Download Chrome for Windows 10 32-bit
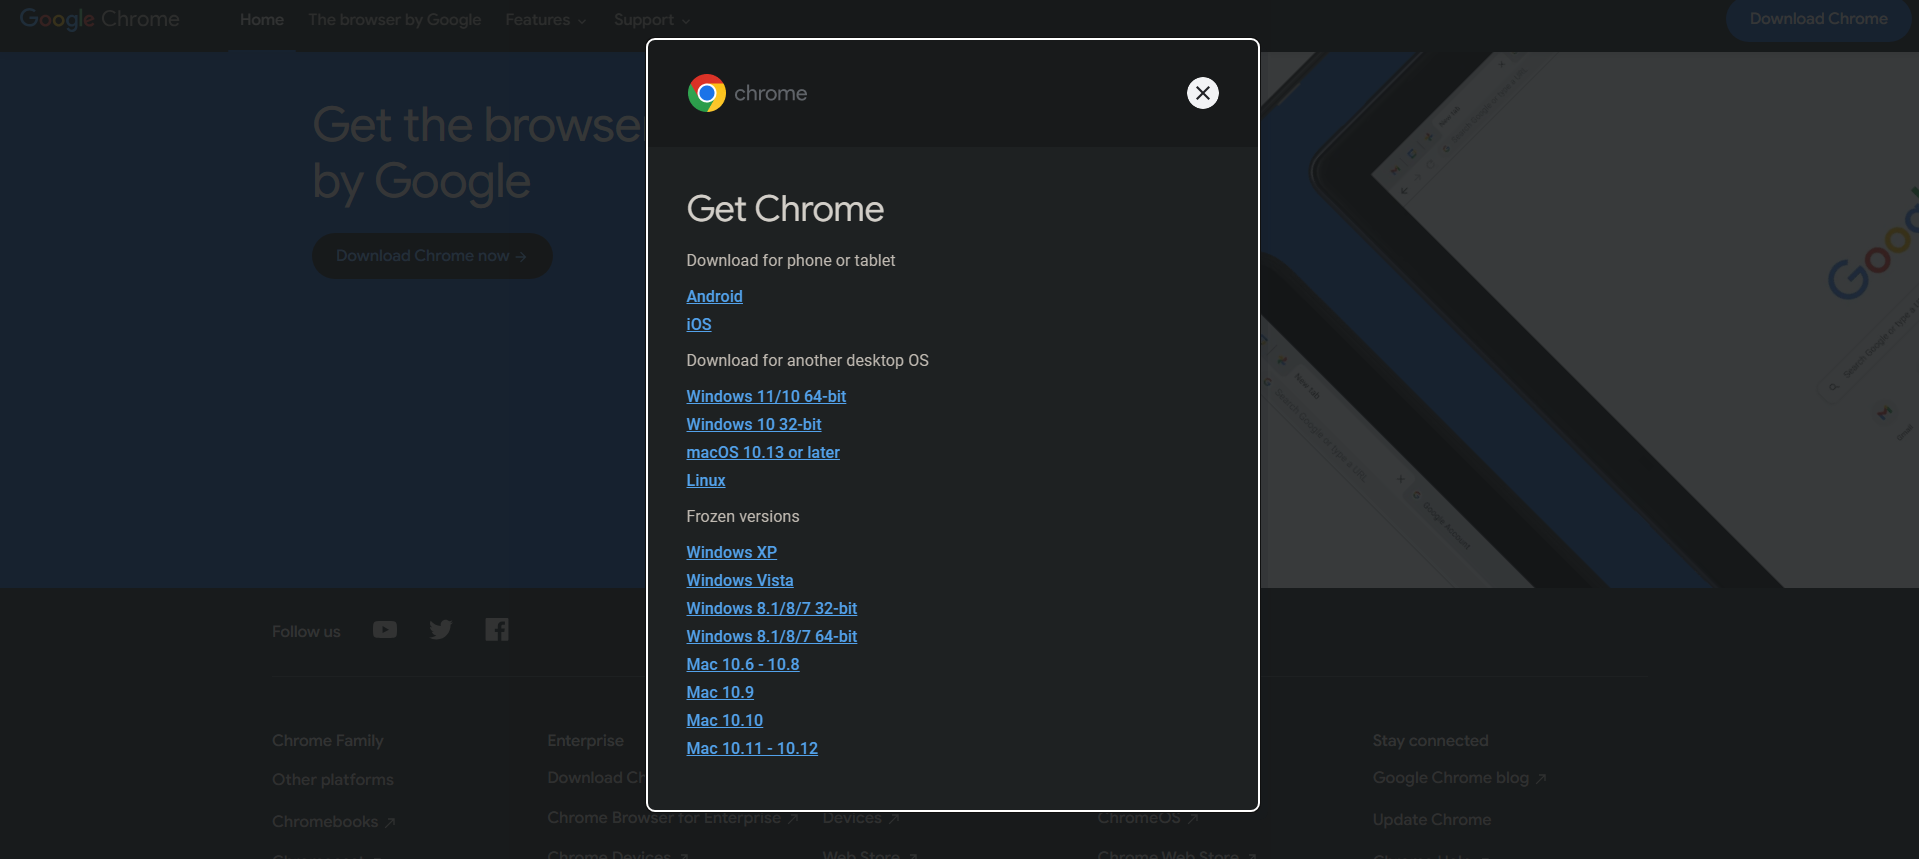1919x859 pixels. click(754, 424)
